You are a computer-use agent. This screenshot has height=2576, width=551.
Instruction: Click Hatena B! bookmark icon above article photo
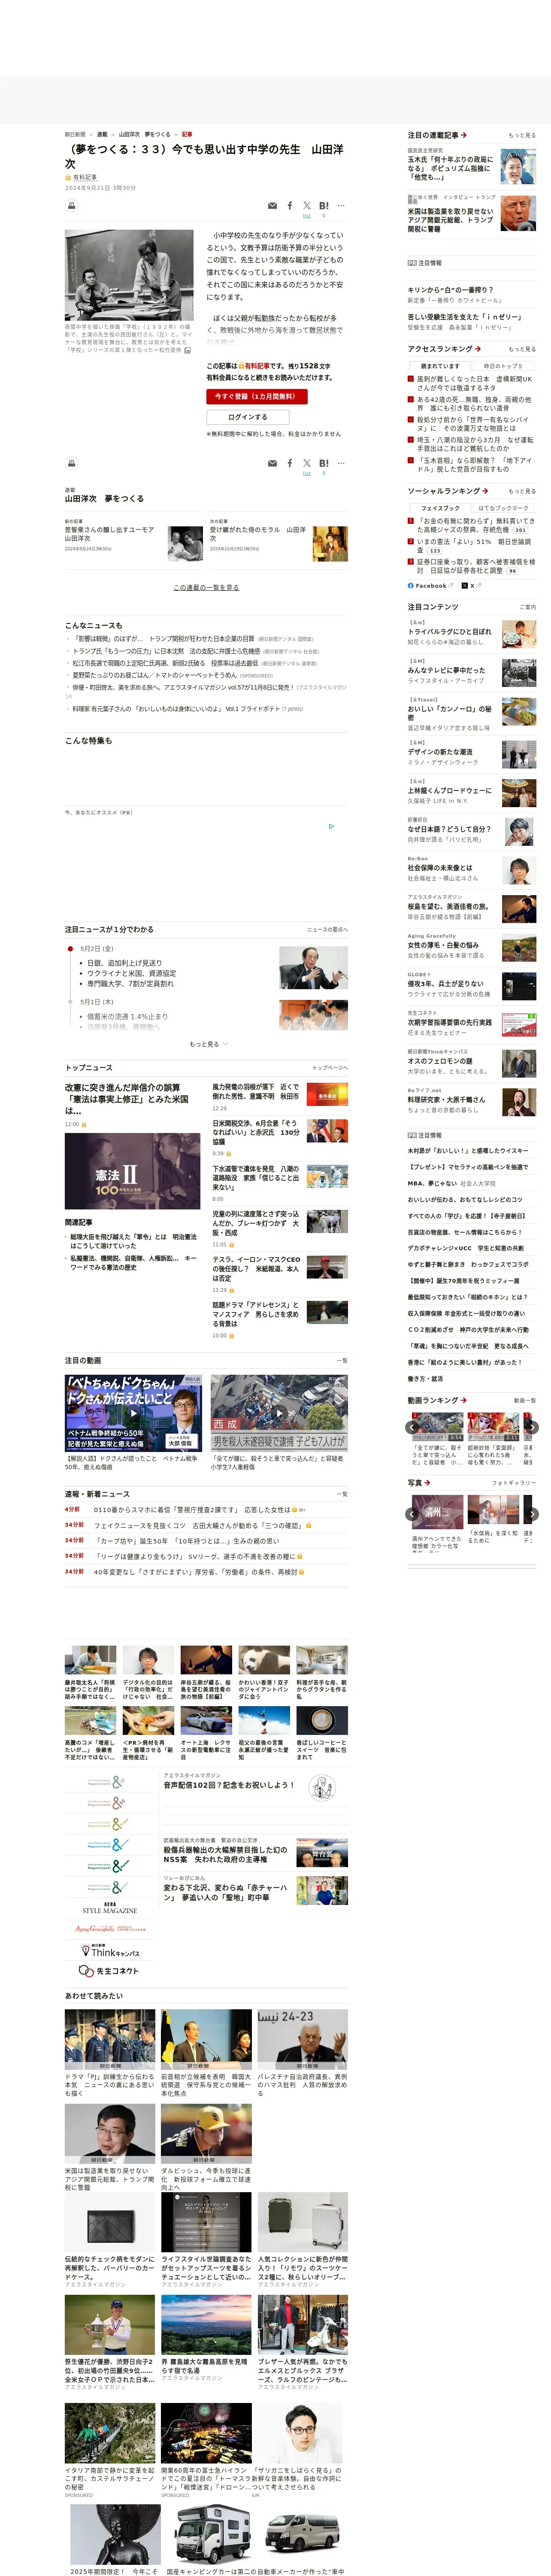[324, 206]
